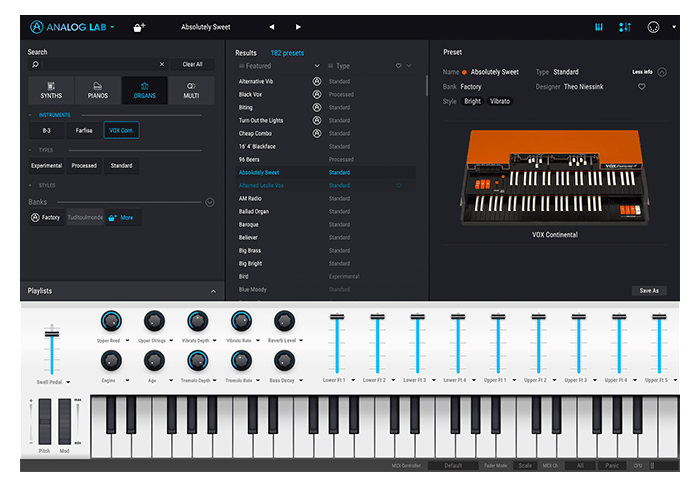
Task: Toggle the Processed type filter
Action: (x=84, y=166)
